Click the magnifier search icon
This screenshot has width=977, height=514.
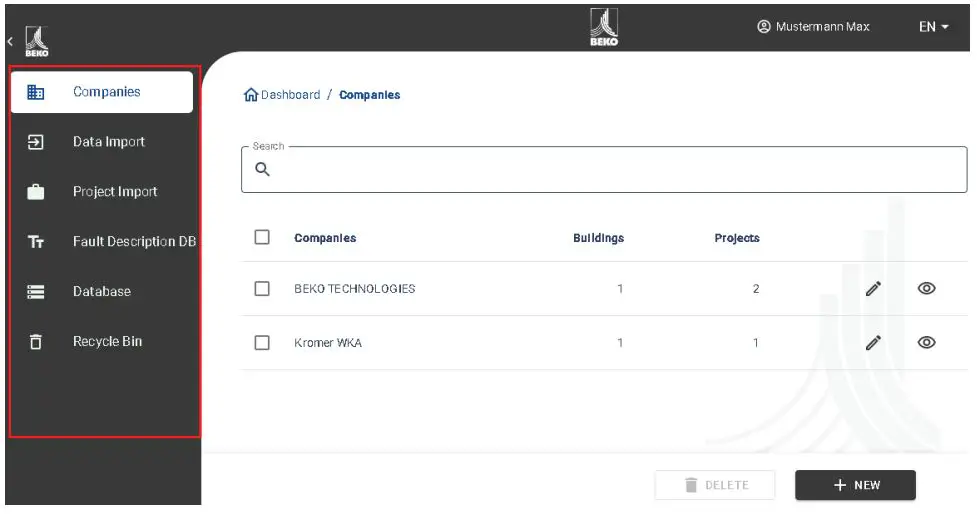[262, 169]
